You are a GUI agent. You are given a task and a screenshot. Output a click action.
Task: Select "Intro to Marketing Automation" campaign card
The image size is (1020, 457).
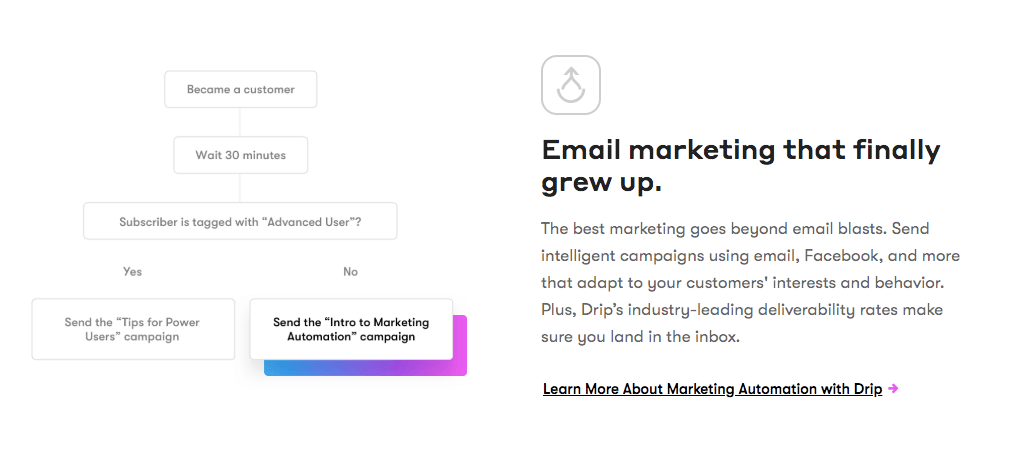point(351,329)
